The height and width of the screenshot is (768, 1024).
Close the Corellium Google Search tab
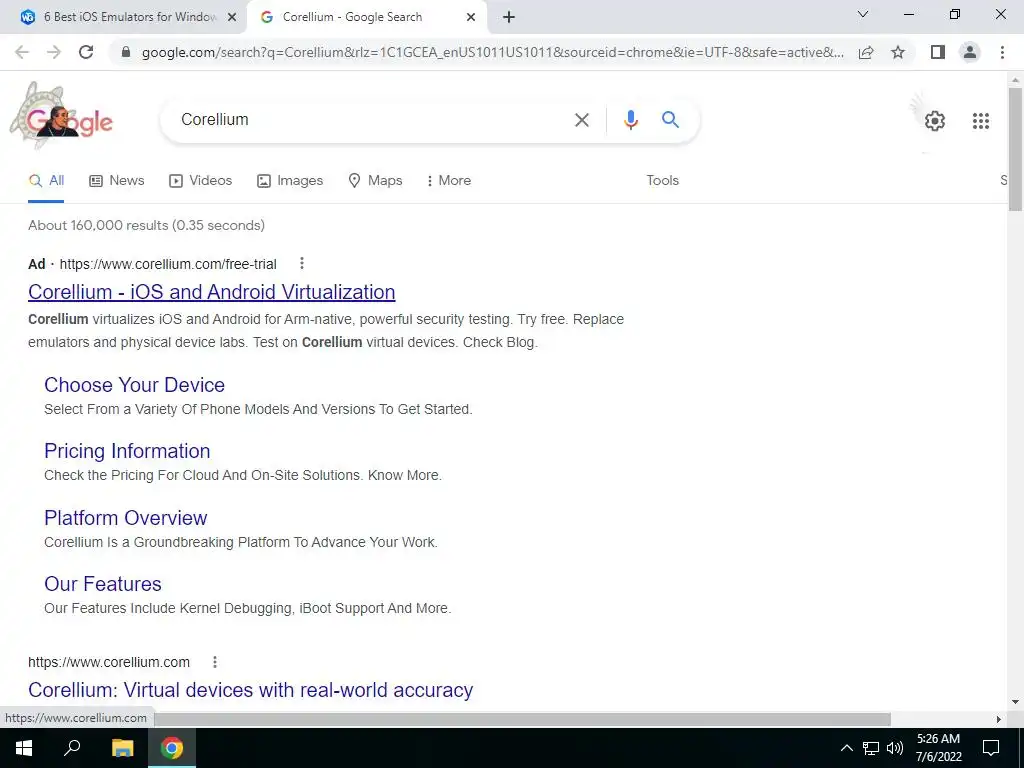pyautogui.click(x=471, y=18)
